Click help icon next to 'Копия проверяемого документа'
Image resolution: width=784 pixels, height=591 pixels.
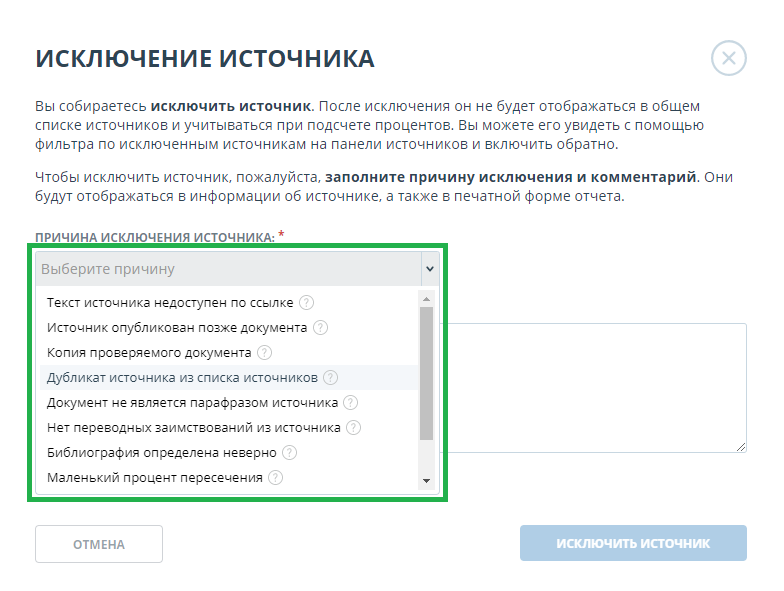265,352
